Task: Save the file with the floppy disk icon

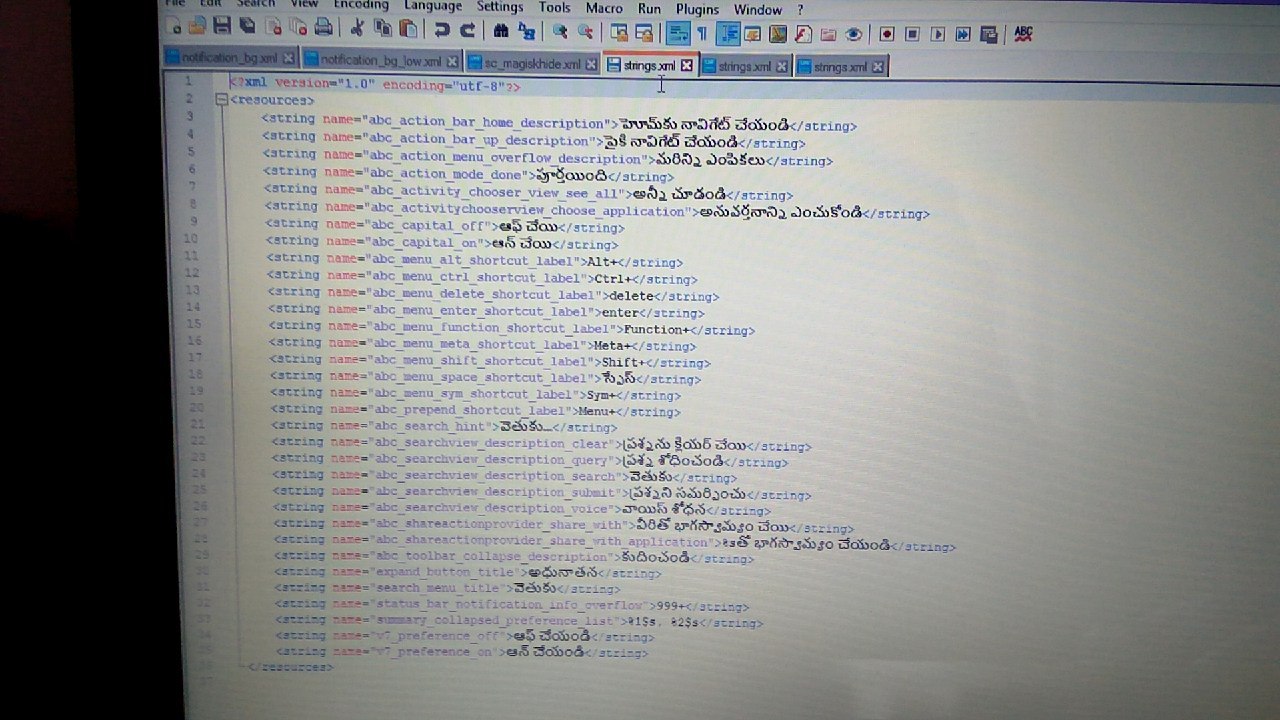Action: 222,27
